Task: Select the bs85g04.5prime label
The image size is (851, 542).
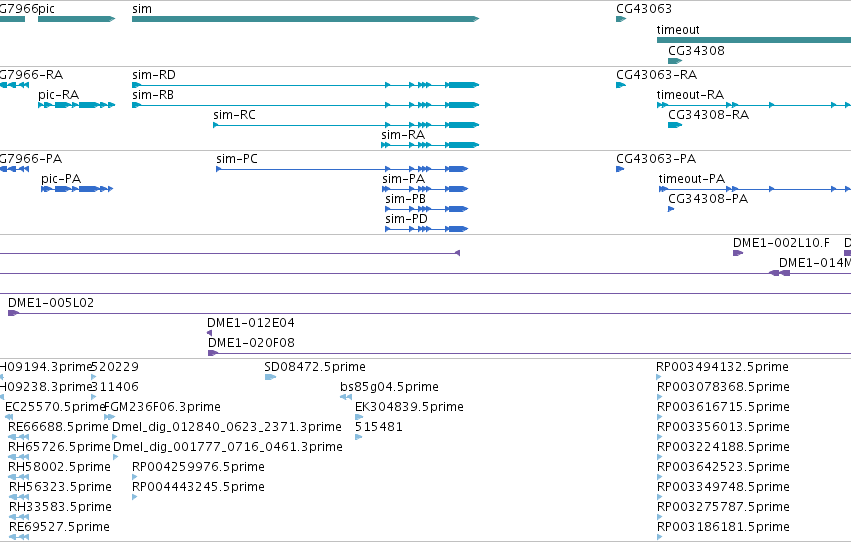Action: tap(389, 387)
